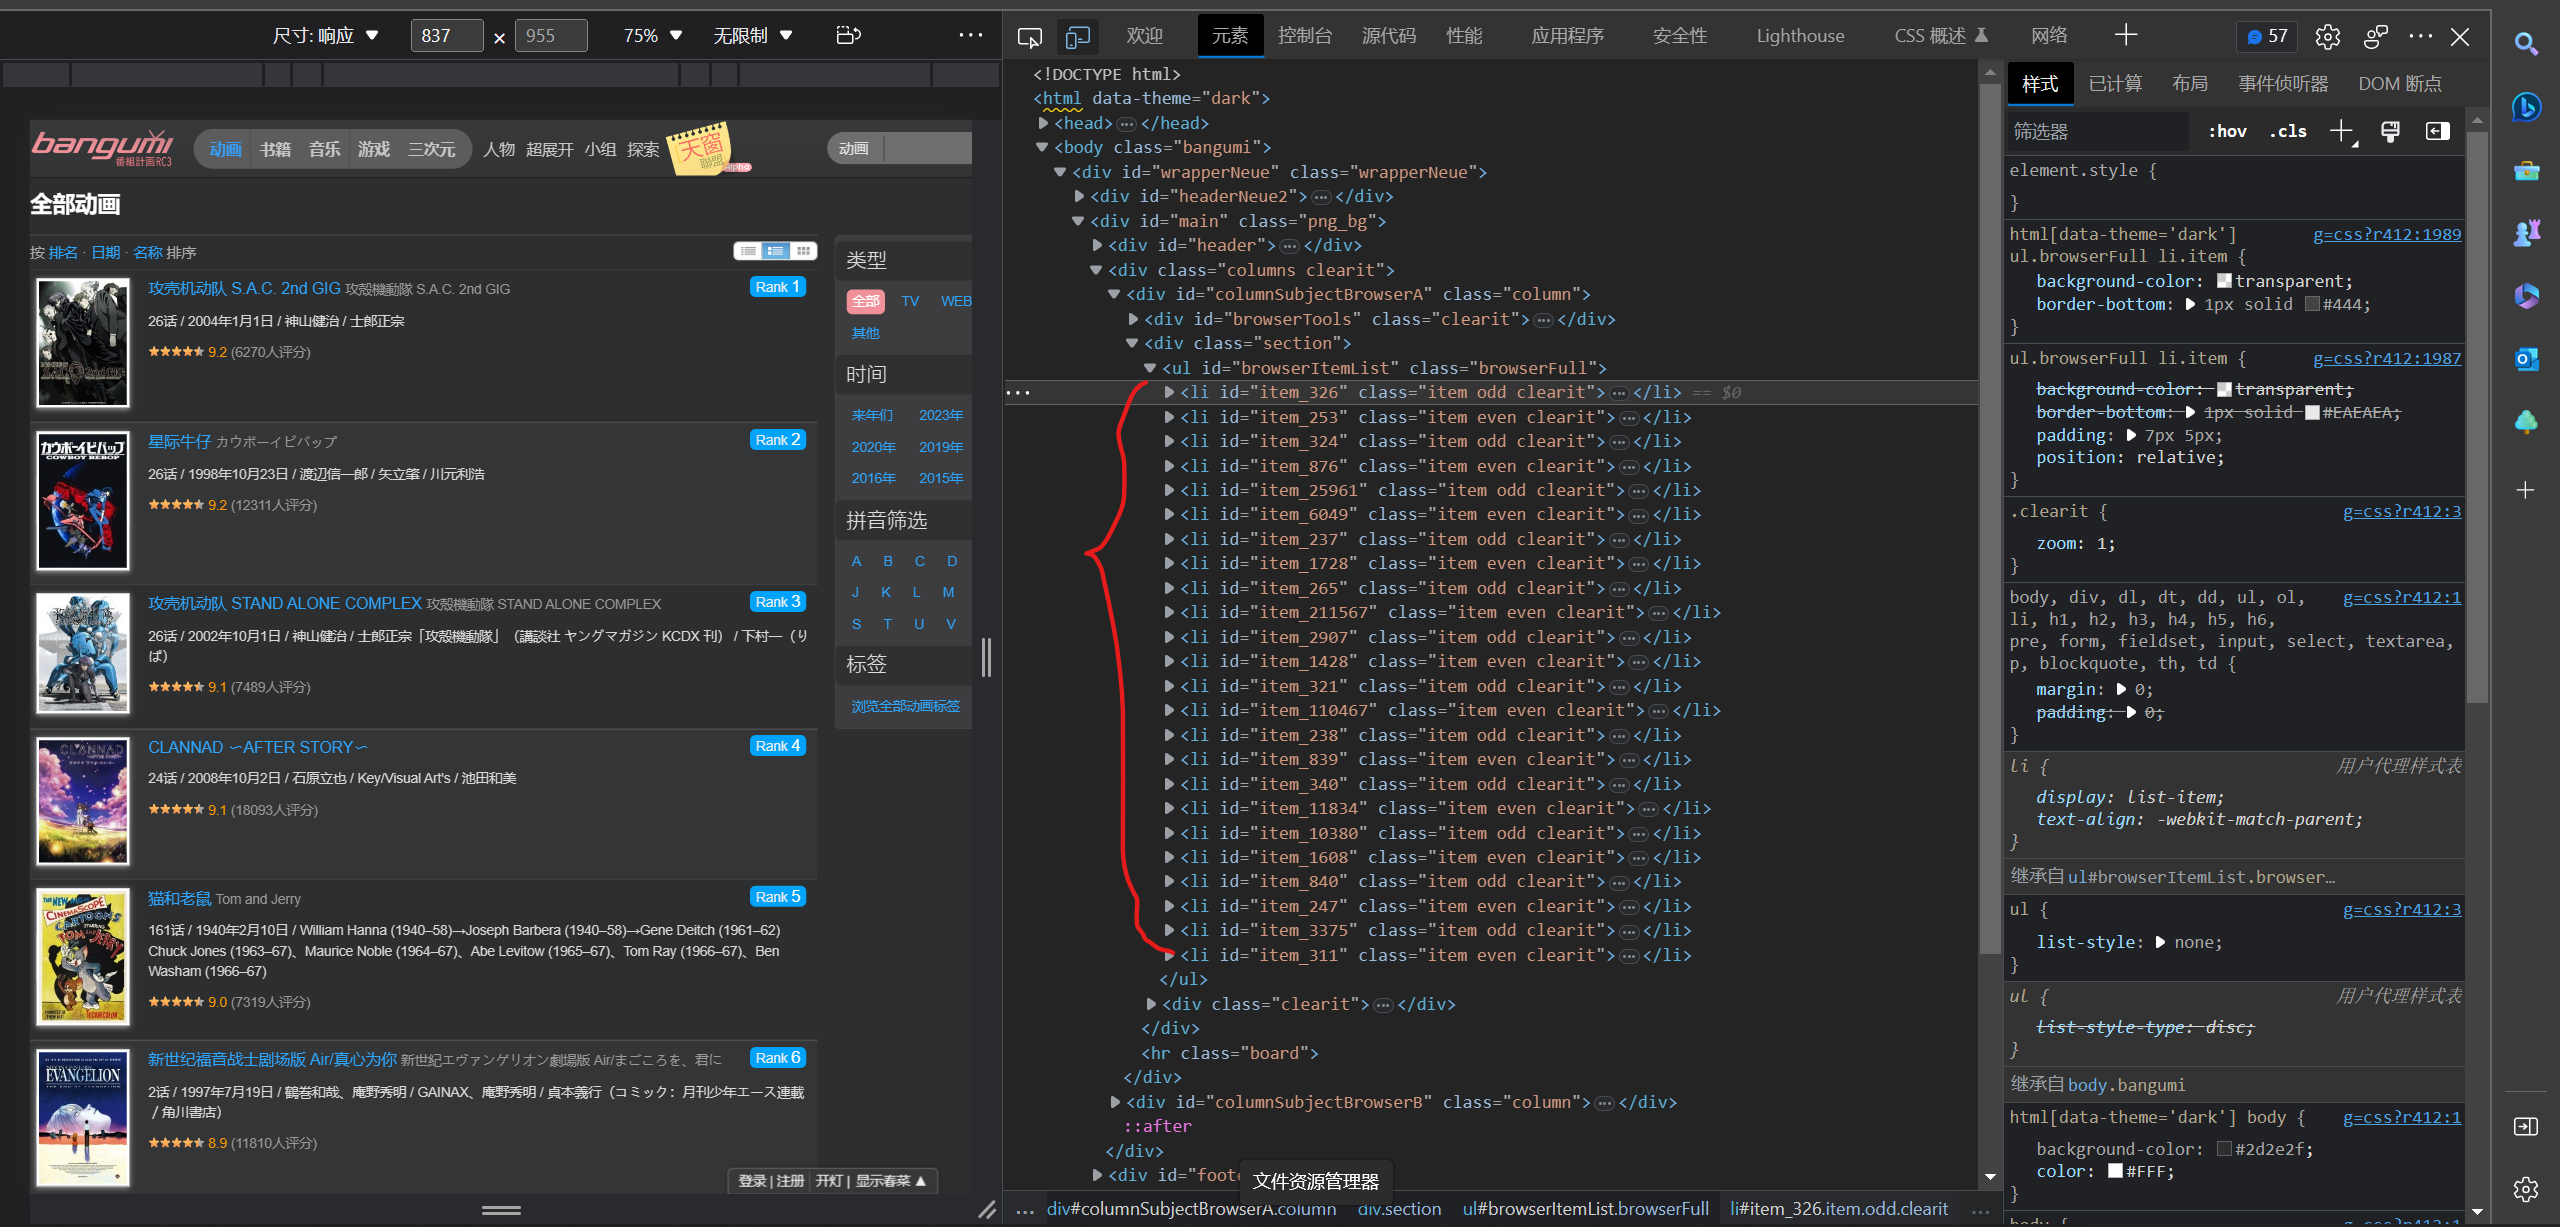Click the new style rule plus icon
Screen dimensions: 2560x1227
[2341, 131]
